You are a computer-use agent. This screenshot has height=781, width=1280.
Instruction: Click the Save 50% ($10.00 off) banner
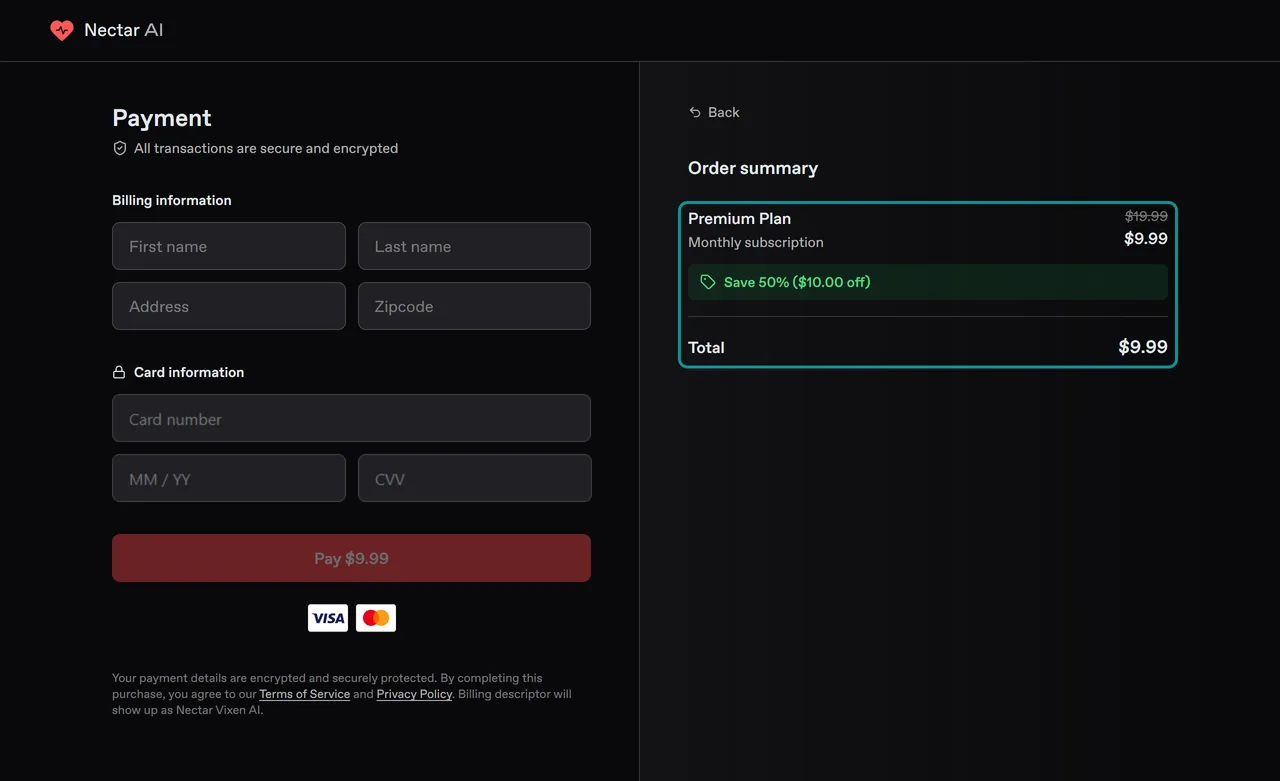[x=928, y=282]
